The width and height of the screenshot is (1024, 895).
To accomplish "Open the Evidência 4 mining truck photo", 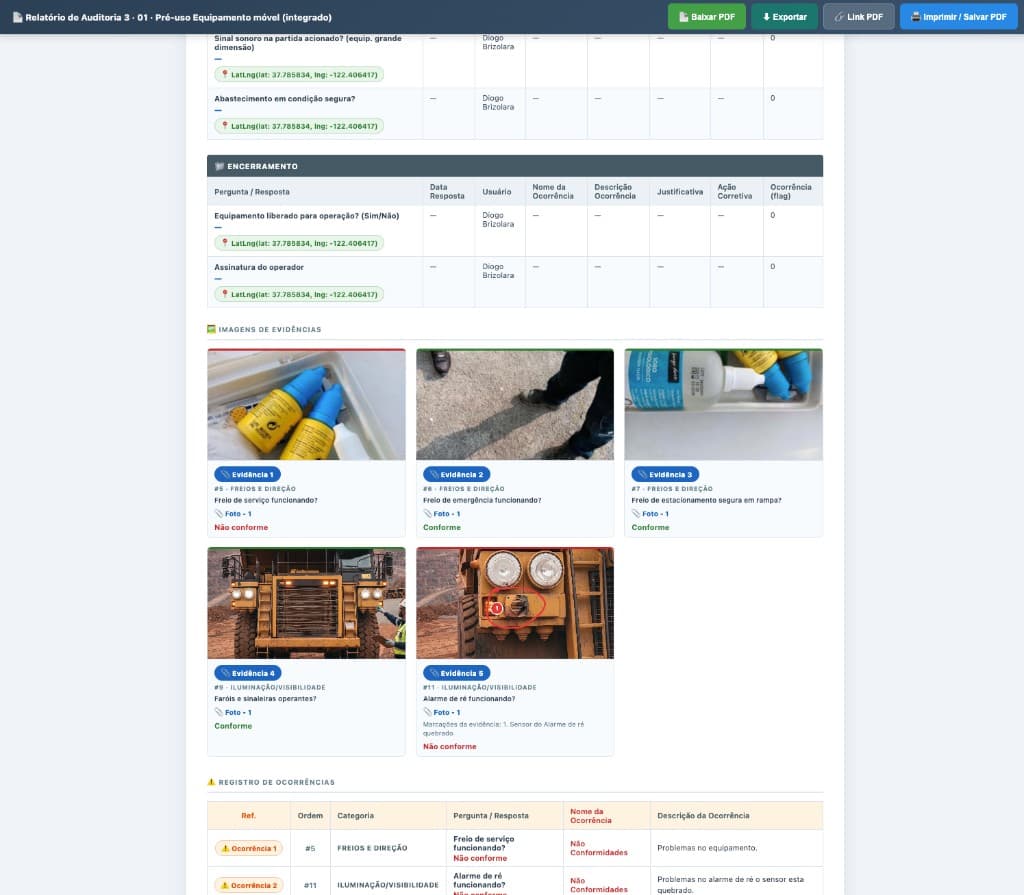I will (306, 603).
